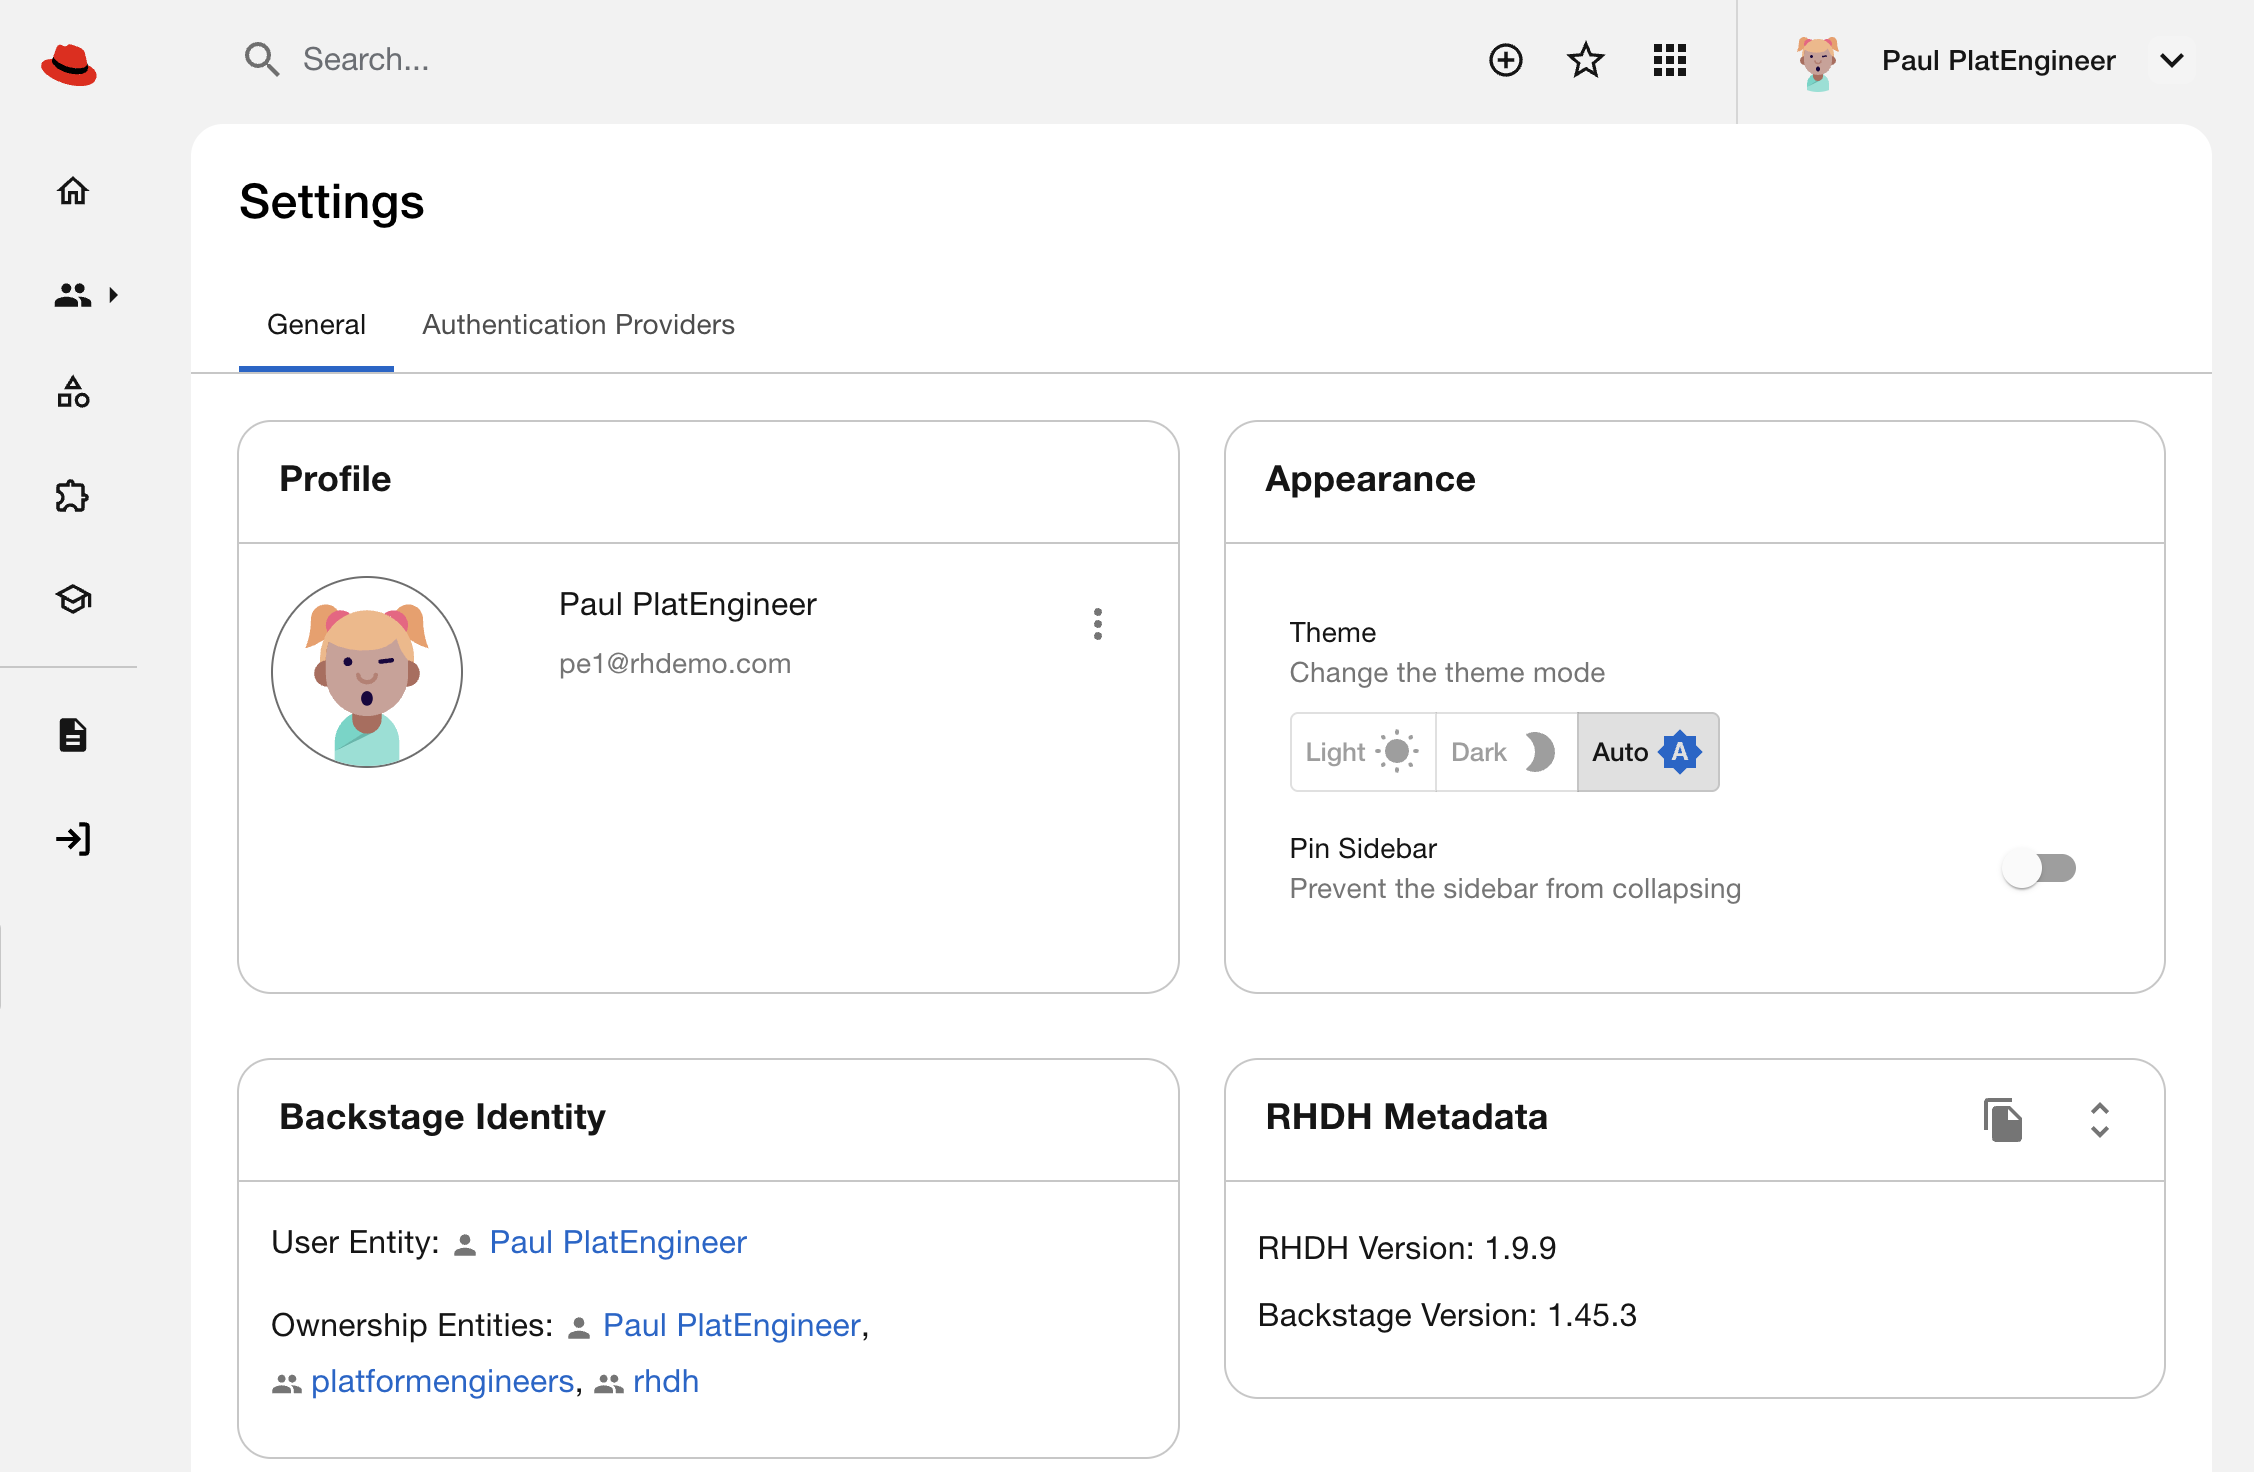This screenshot has height=1472, width=2254.
Task: Select the email pe1@rhdemo.com text
Action: click(675, 664)
